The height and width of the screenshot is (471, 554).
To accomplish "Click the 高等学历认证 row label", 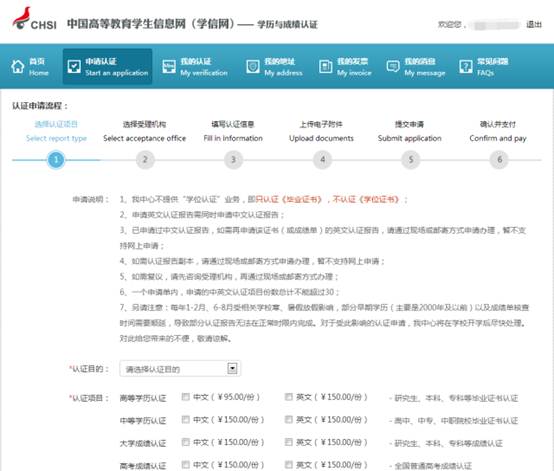I will click(x=143, y=398).
